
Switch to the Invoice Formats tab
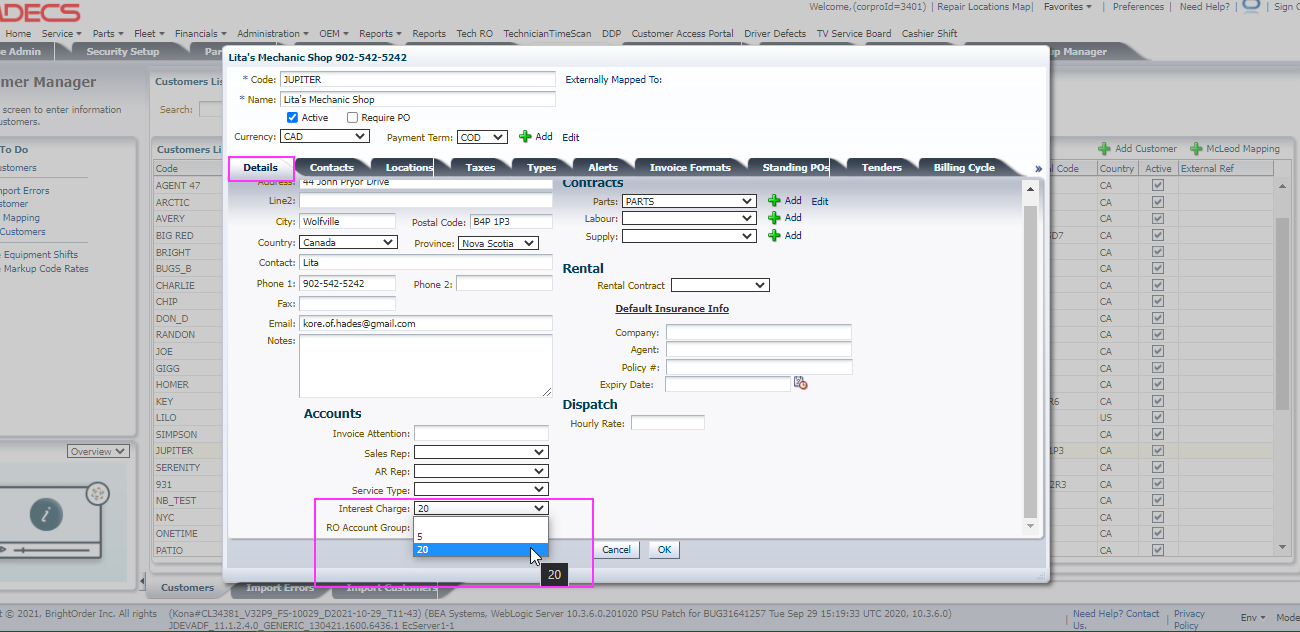pos(690,167)
